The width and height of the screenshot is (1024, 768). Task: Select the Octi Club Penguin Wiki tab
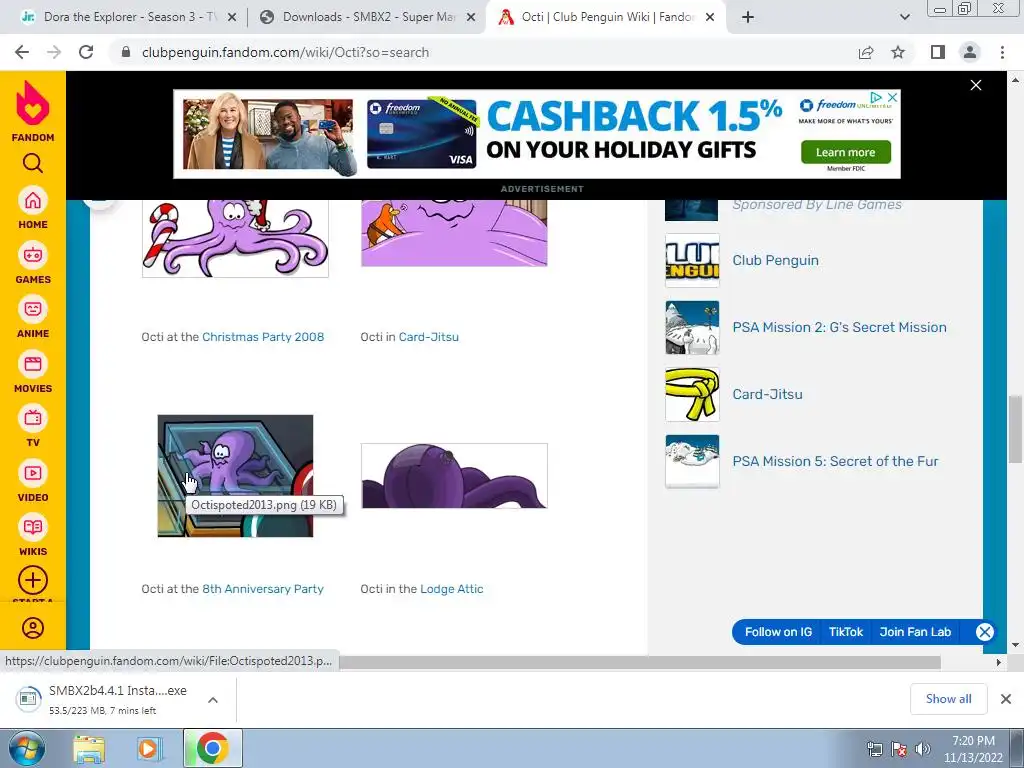607,17
